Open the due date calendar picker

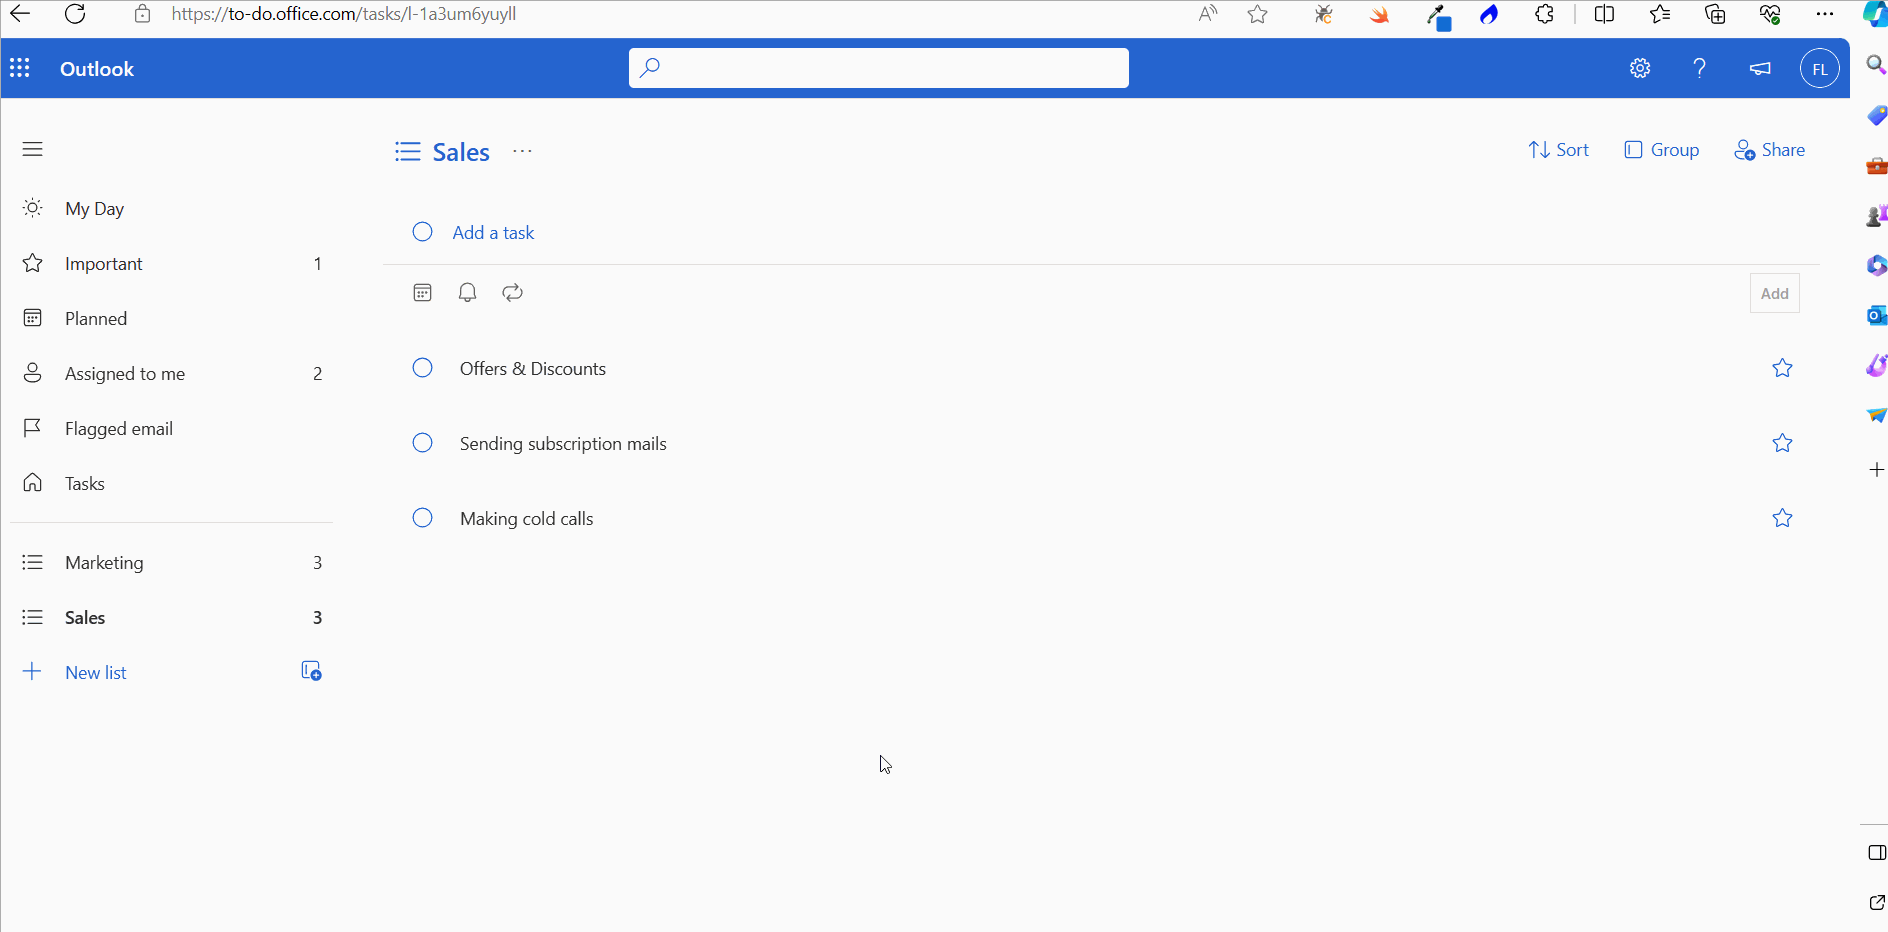click(x=421, y=292)
